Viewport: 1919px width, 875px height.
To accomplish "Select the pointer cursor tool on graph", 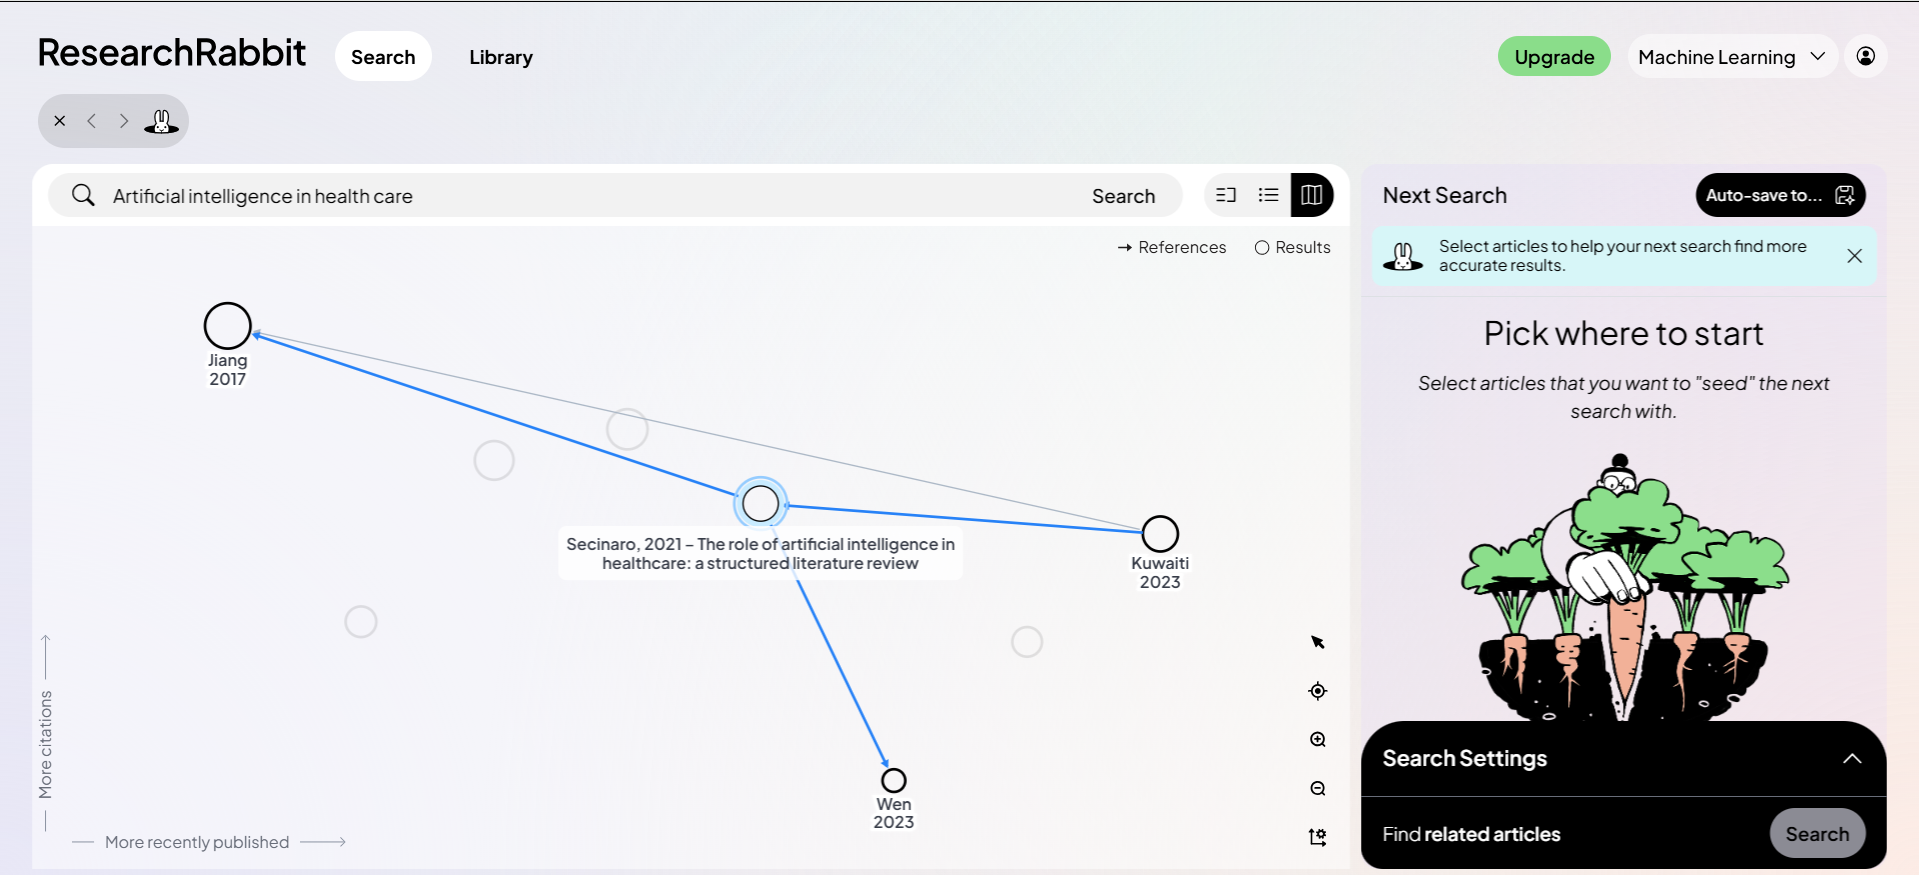I will point(1318,642).
